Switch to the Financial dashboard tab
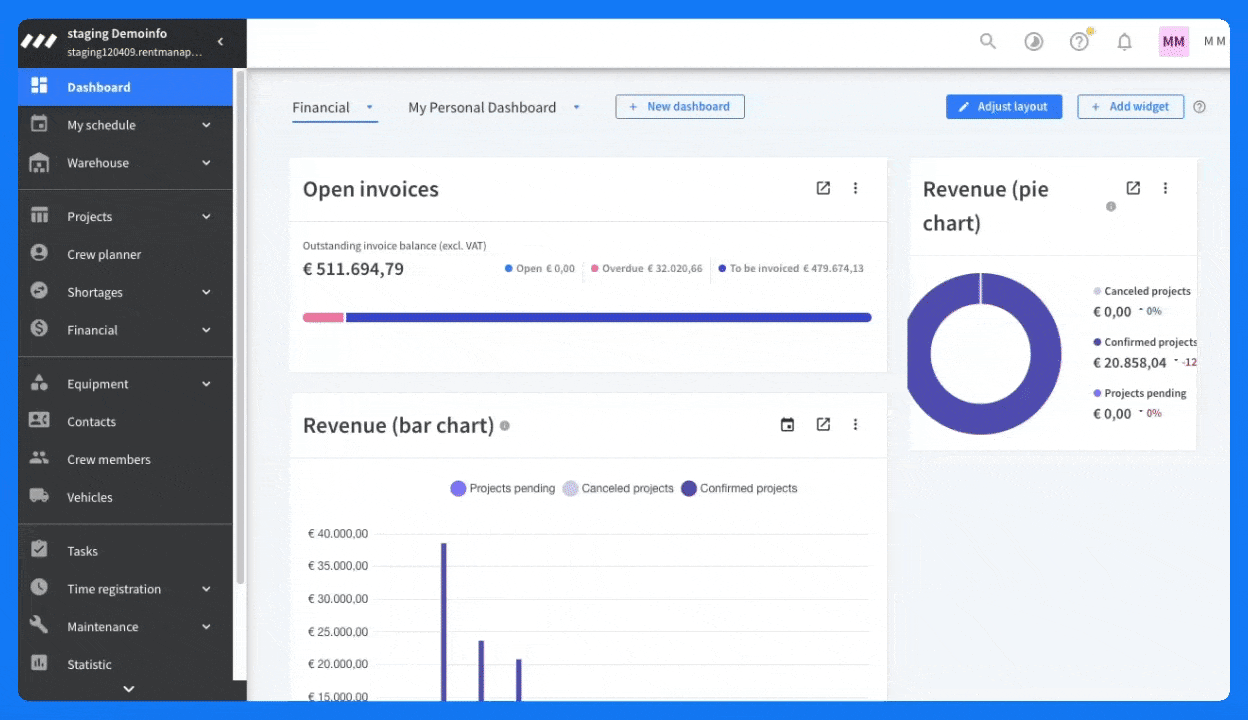1248x720 pixels. point(321,107)
